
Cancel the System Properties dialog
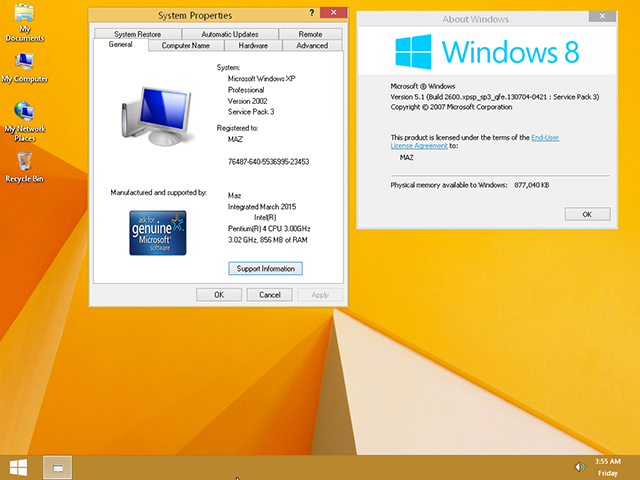[x=269, y=295]
